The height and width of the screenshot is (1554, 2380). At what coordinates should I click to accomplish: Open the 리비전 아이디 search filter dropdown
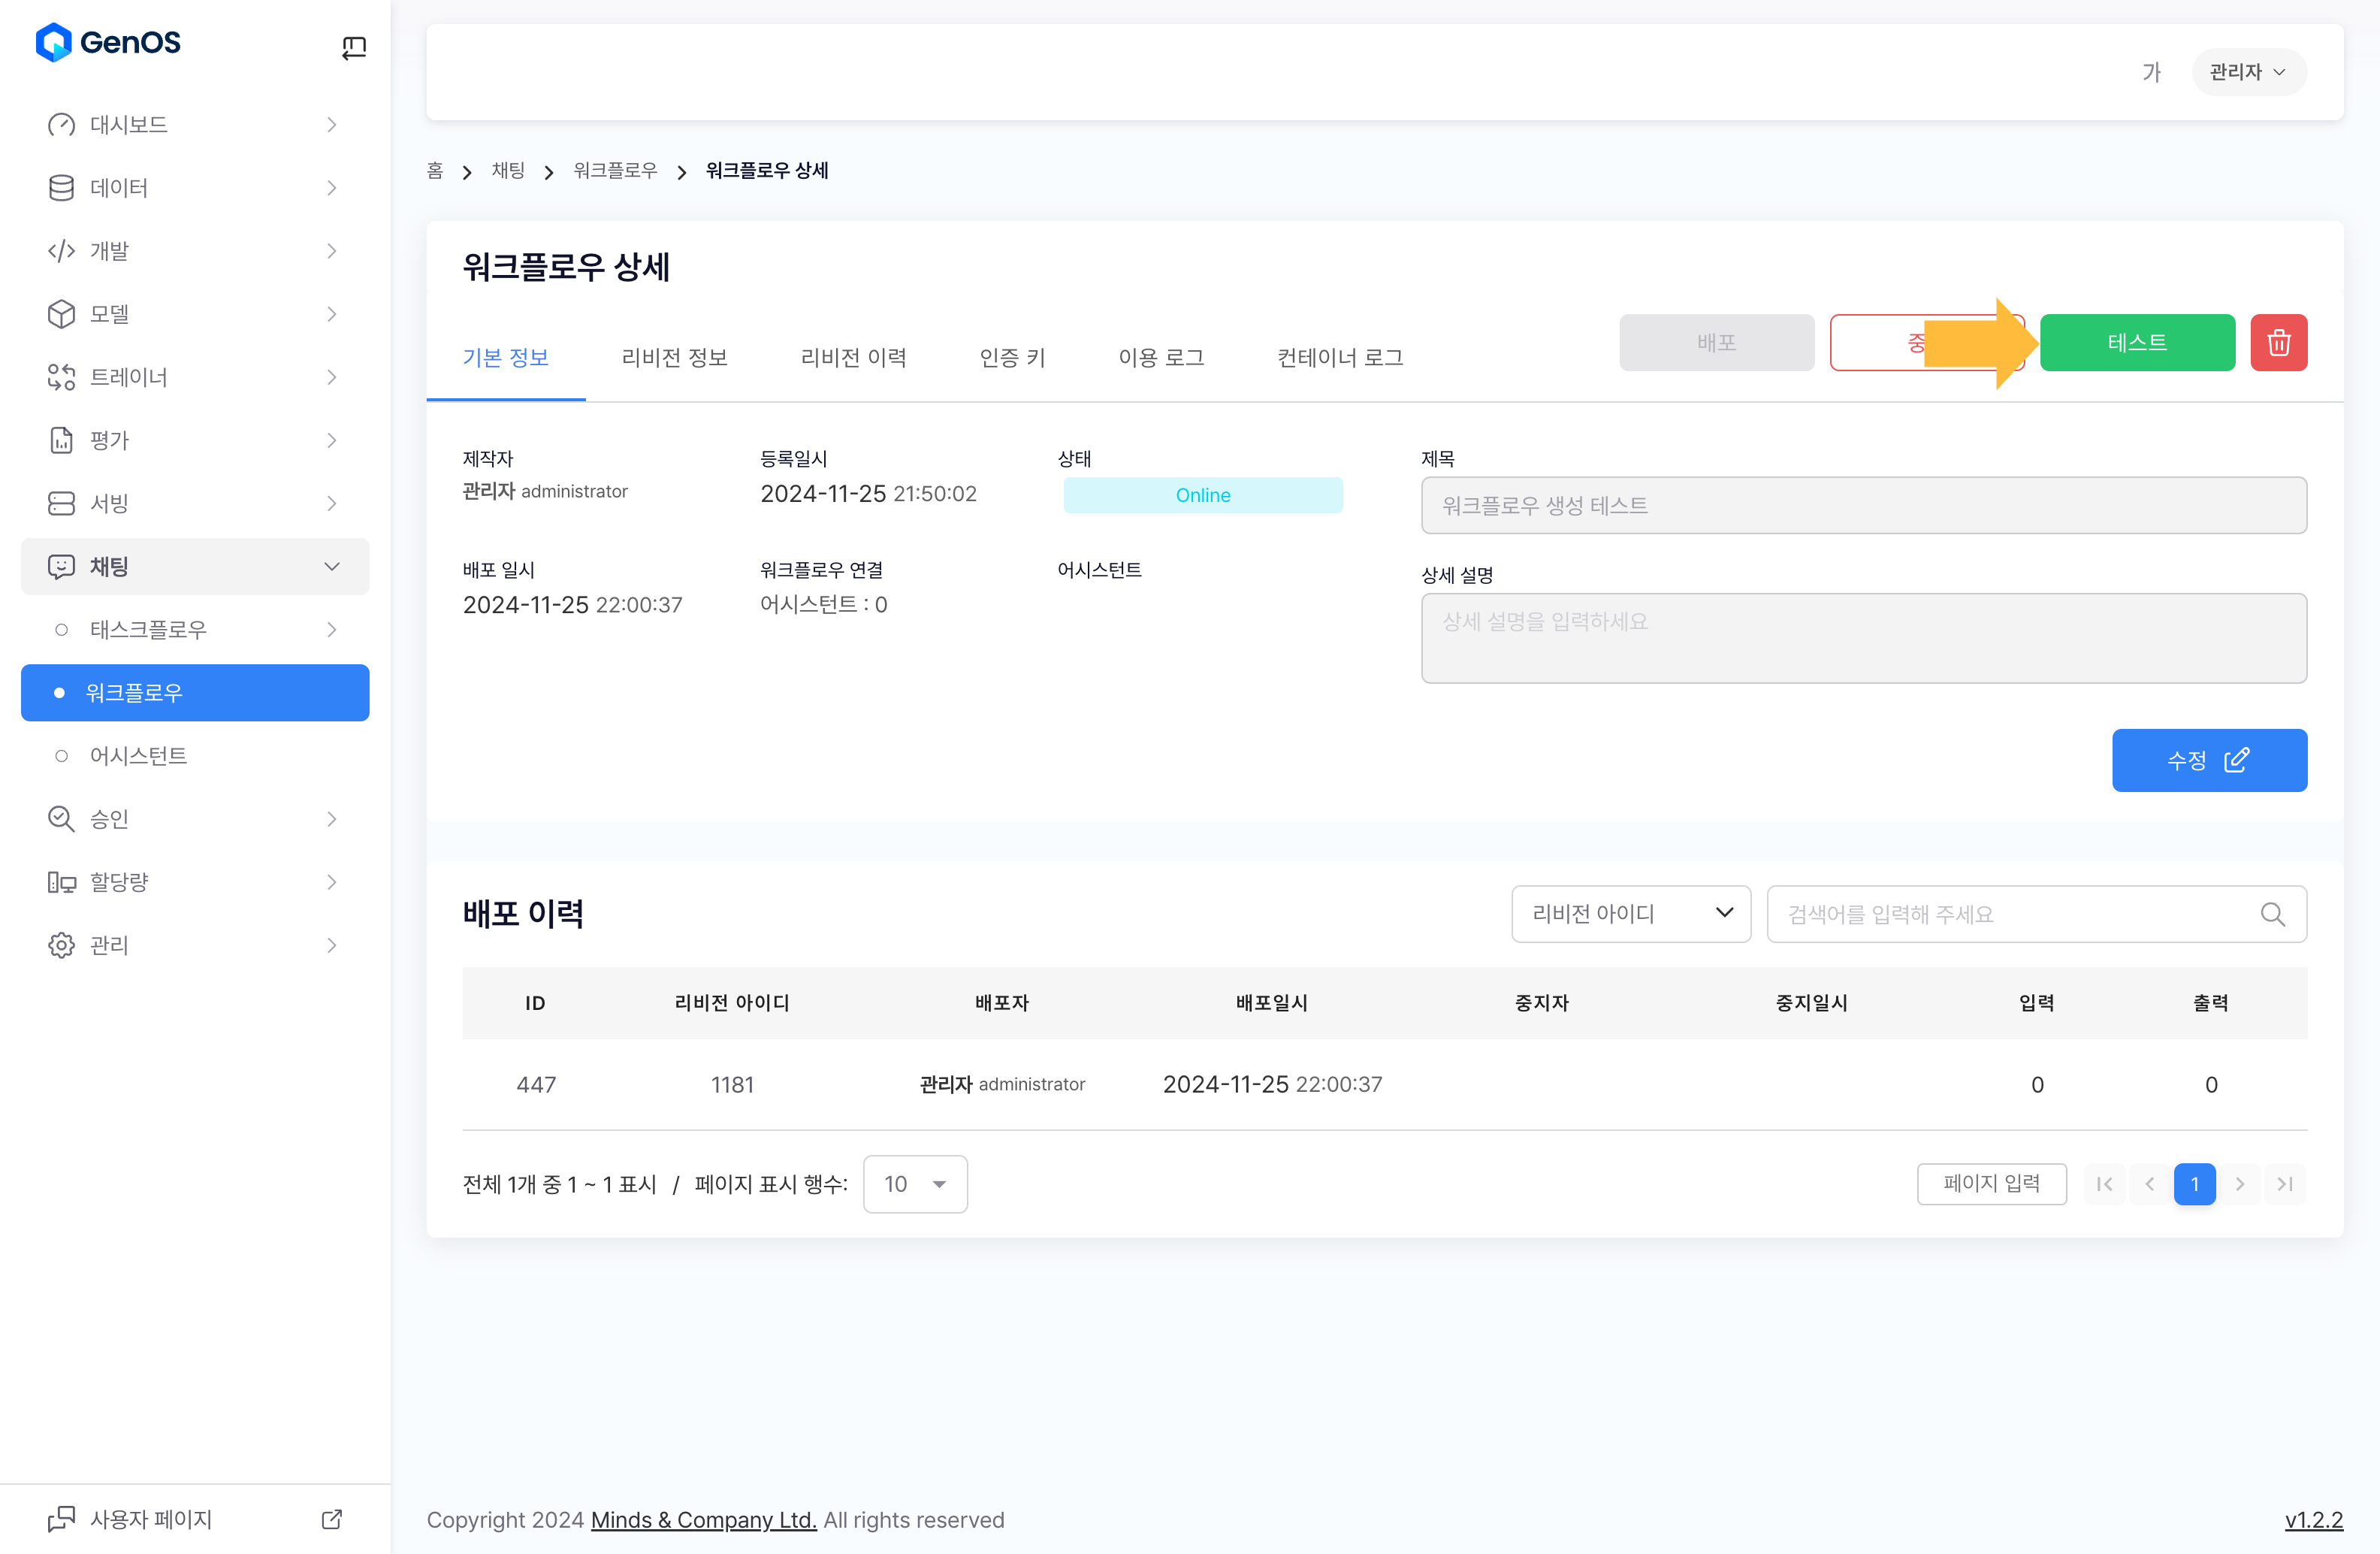[1630, 914]
